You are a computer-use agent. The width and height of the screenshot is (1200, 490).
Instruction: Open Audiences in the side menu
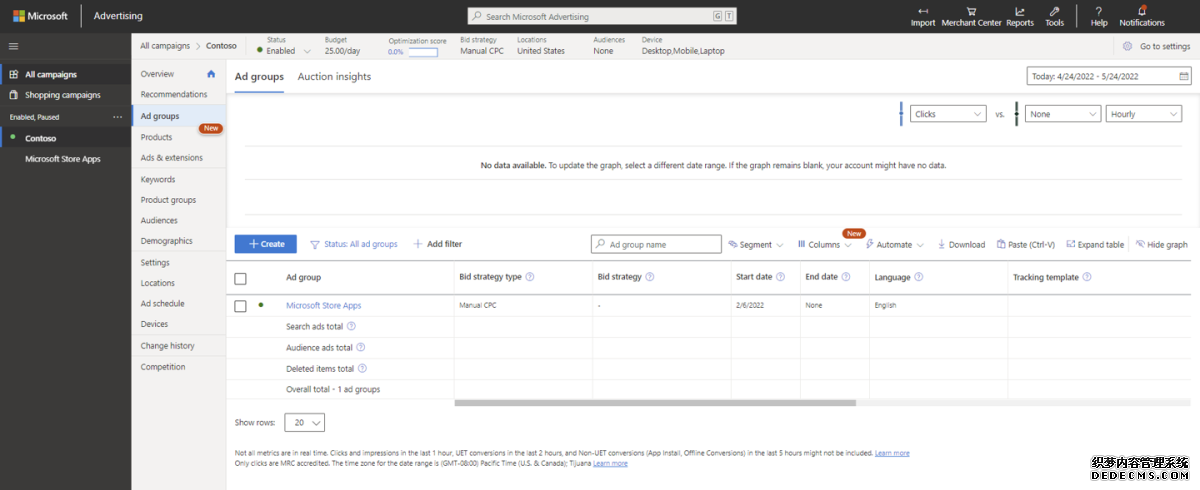tap(159, 220)
